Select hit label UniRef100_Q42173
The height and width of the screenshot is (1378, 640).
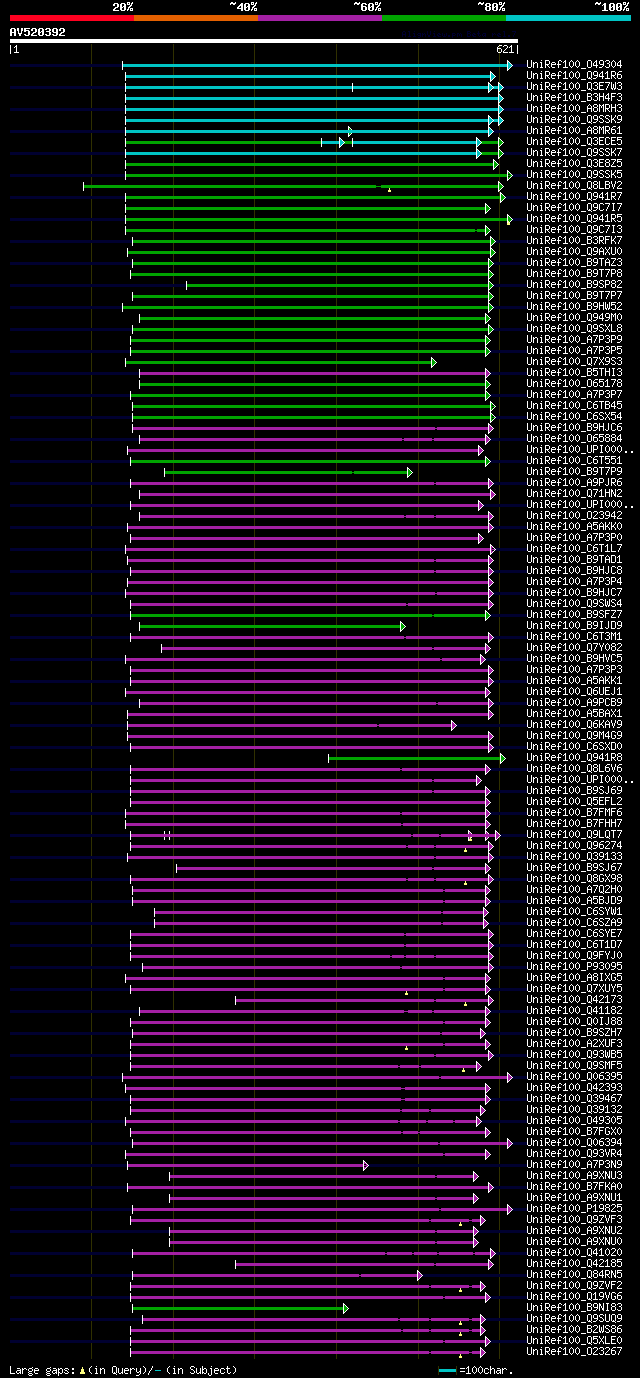point(574,1000)
